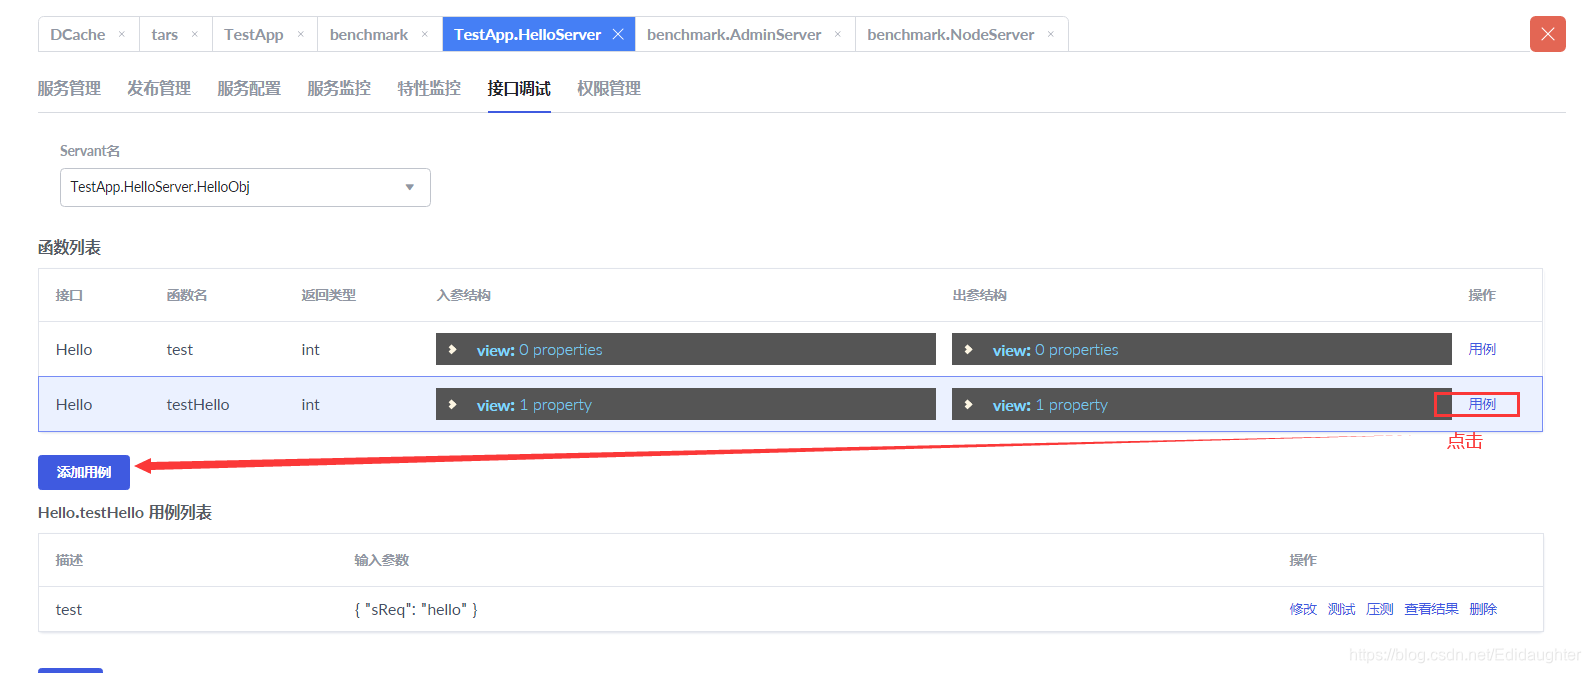Click the 返回类型 column header

[328, 295]
